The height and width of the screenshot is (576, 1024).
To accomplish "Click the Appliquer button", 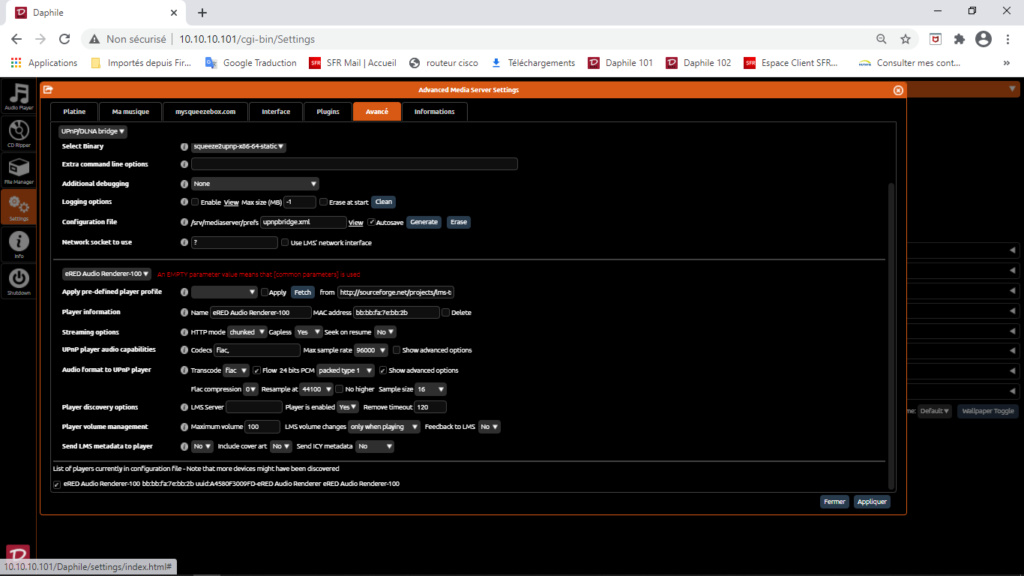I will pos(872,502).
